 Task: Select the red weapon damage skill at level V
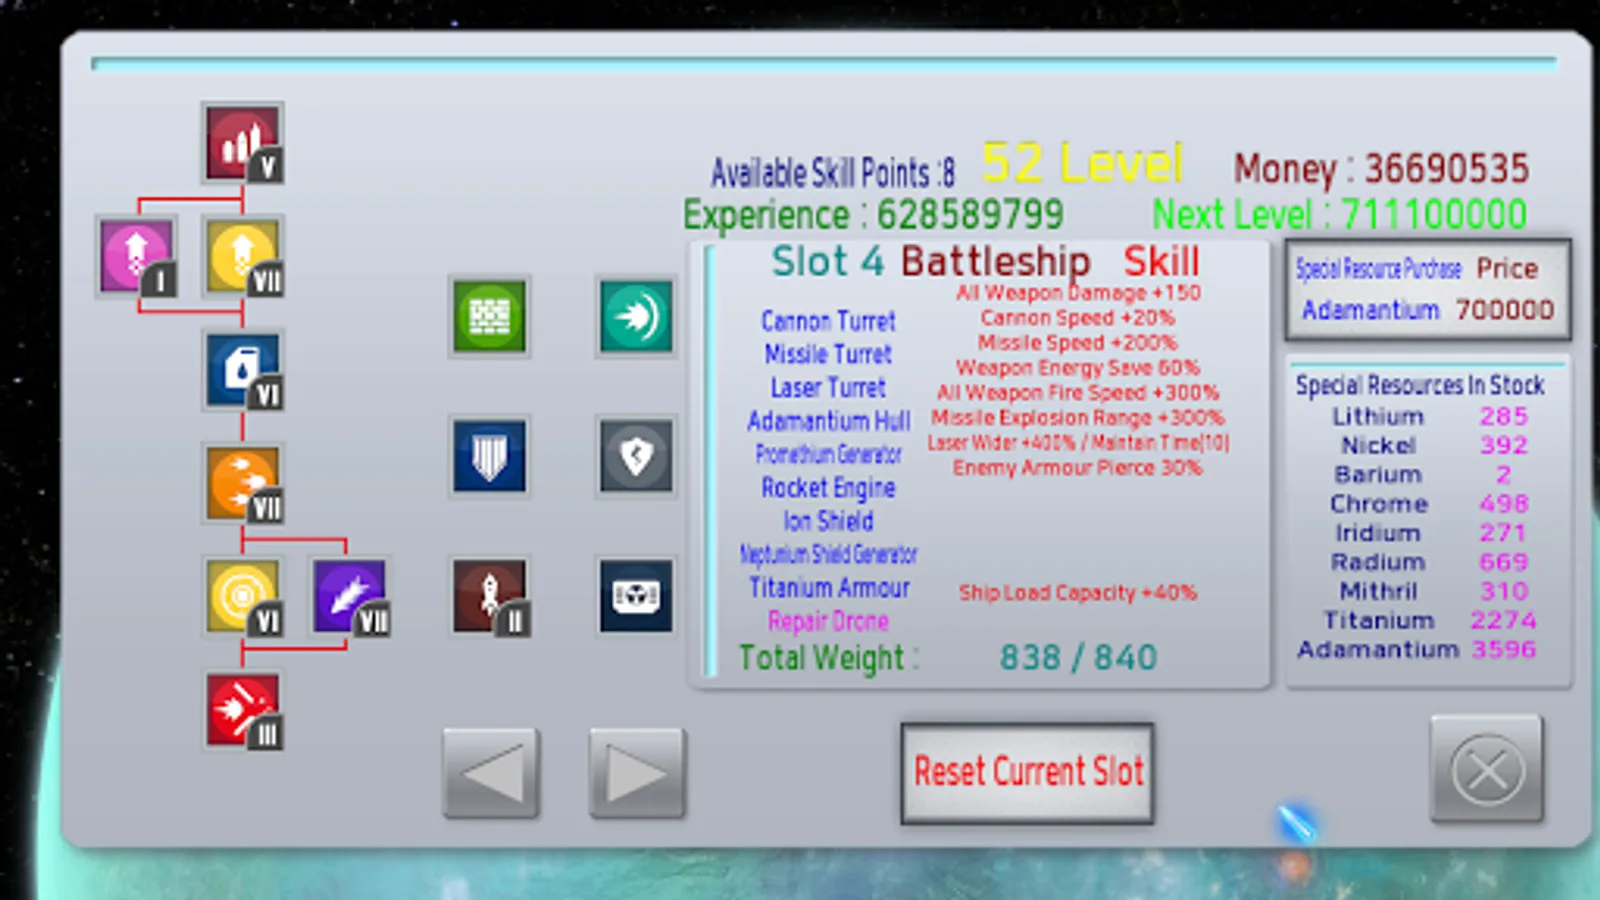(x=243, y=141)
